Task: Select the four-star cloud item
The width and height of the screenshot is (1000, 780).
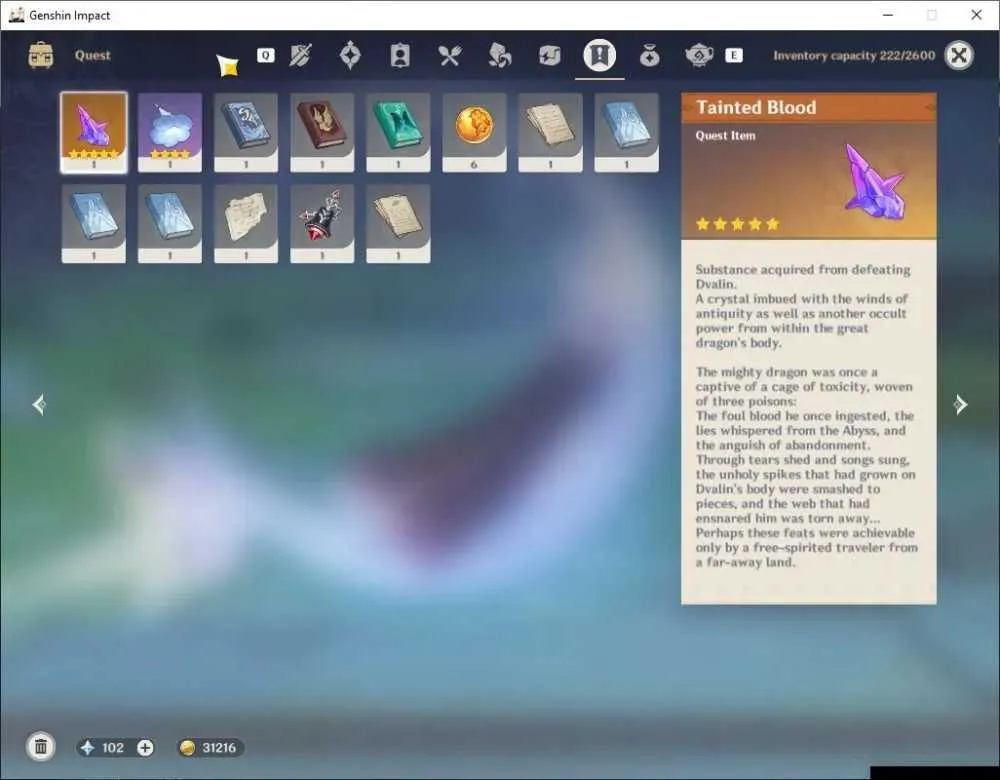Action: click(170, 133)
